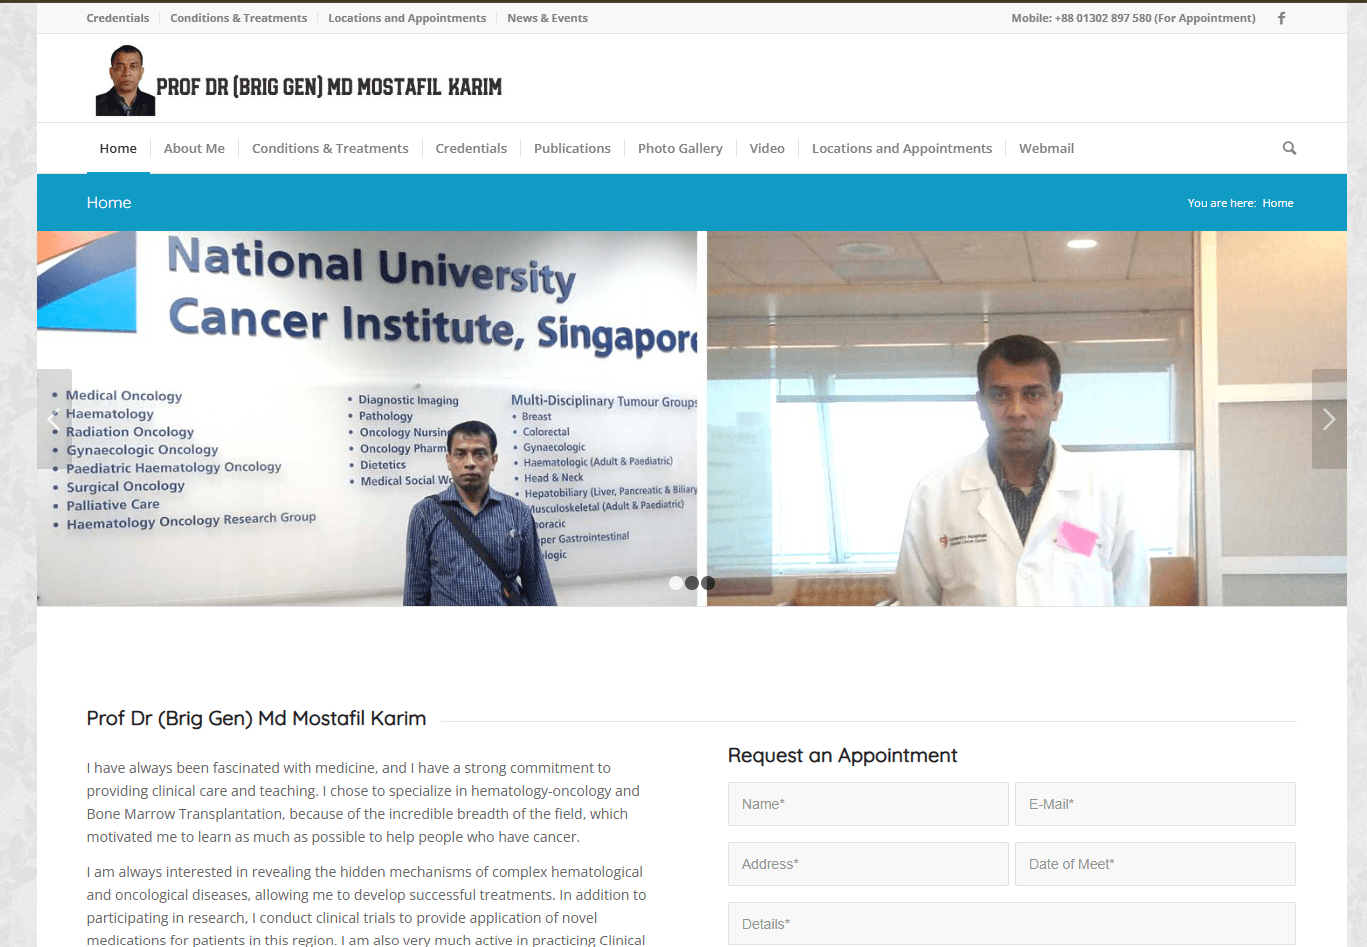Select the second slider dot
The image size is (1367, 947).
click(x=692, y=583)
